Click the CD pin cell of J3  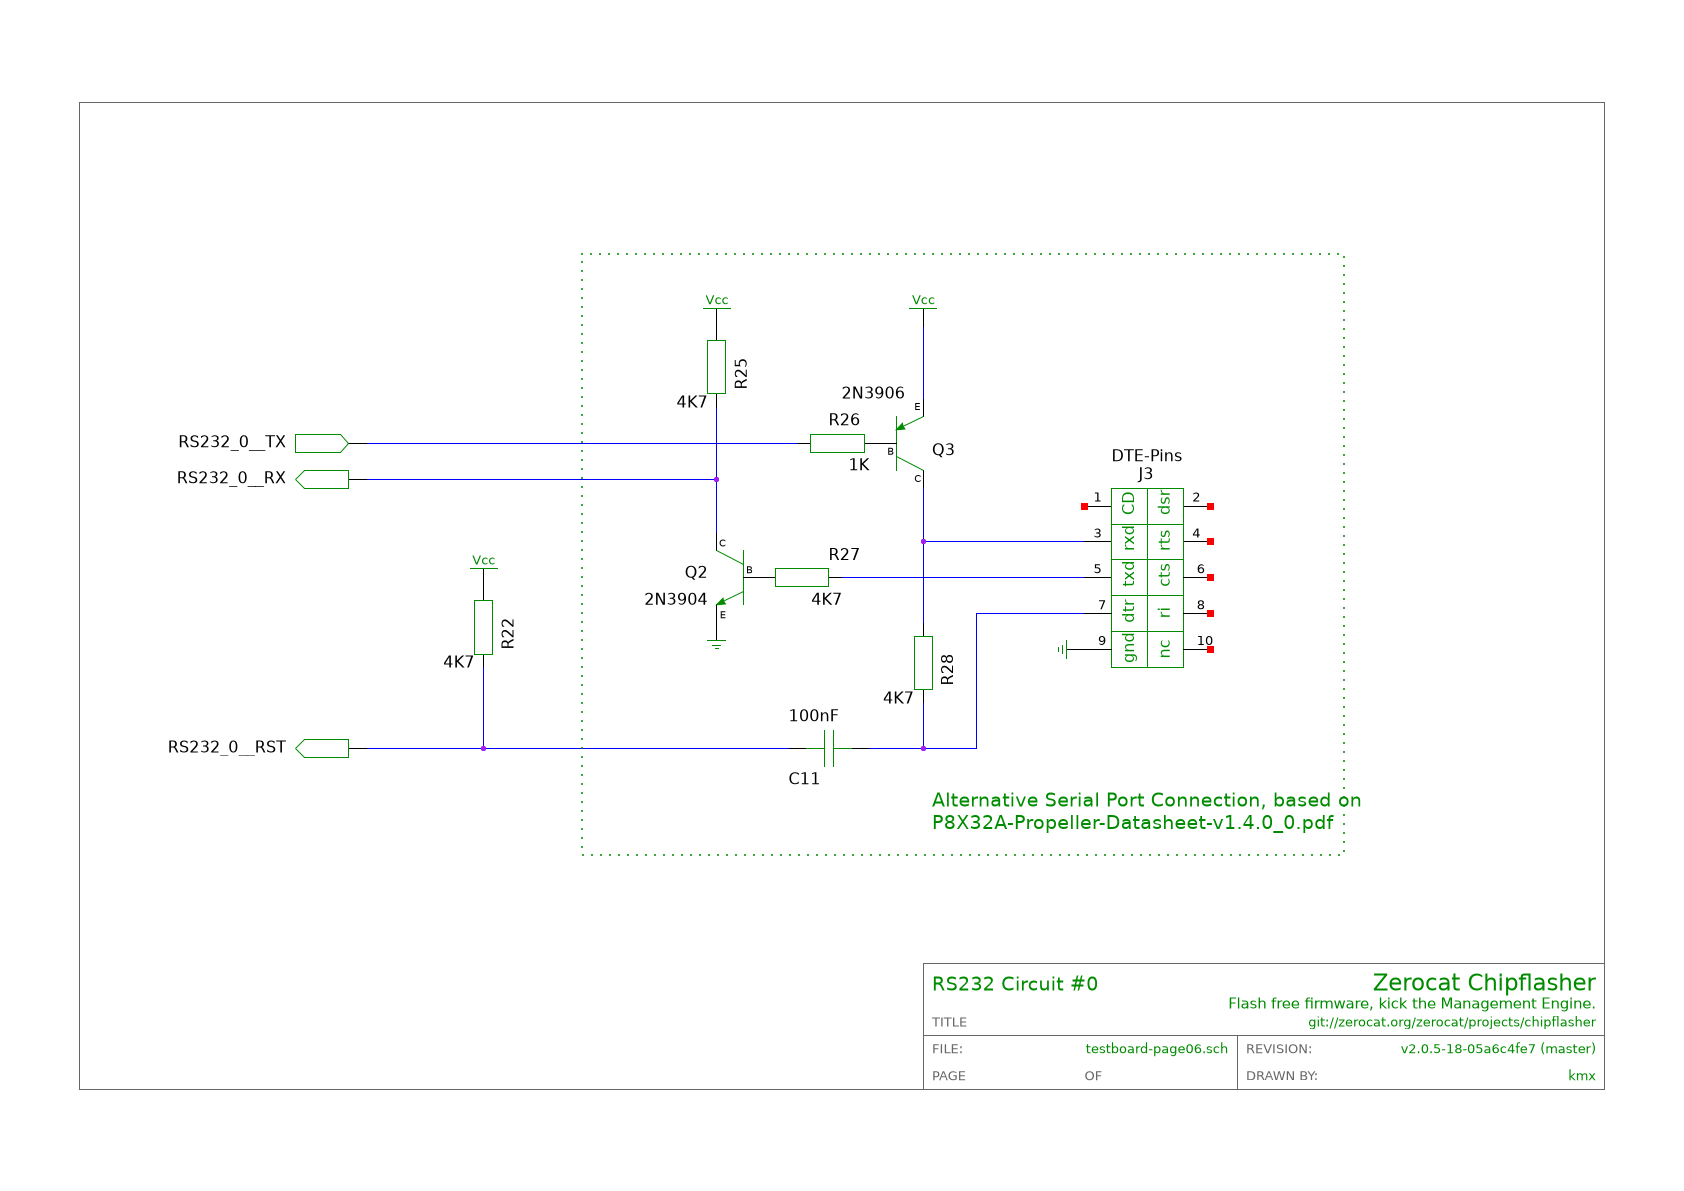tap(1129, 506)
